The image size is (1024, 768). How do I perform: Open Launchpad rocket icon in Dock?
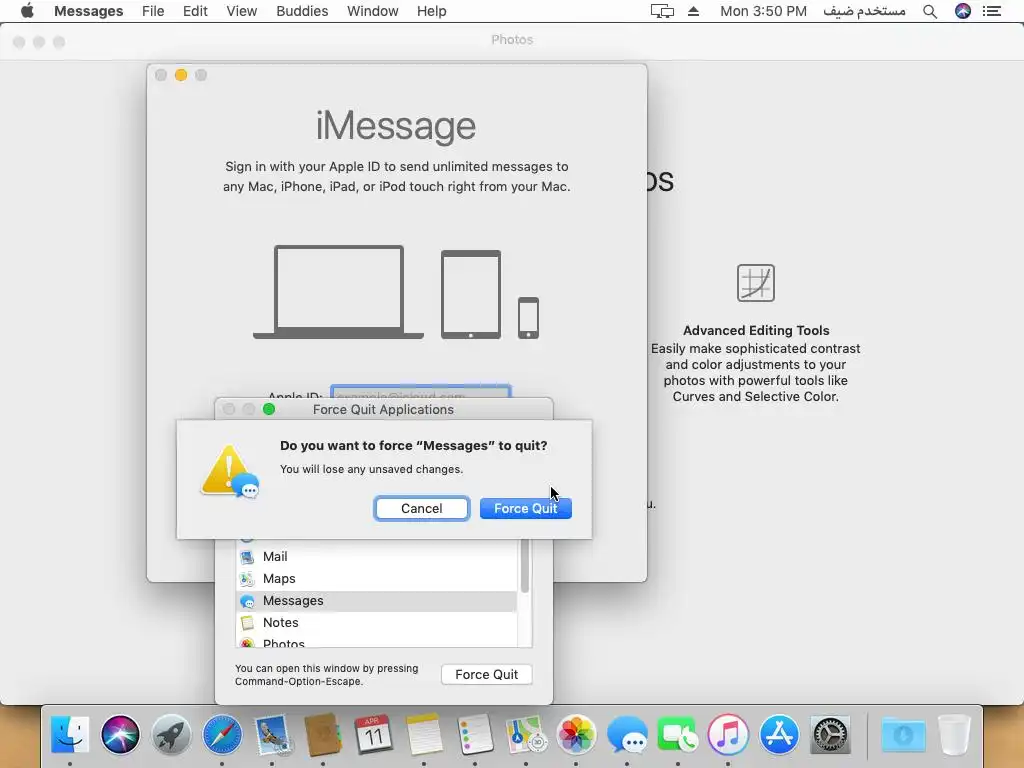[x=171, y=734]
